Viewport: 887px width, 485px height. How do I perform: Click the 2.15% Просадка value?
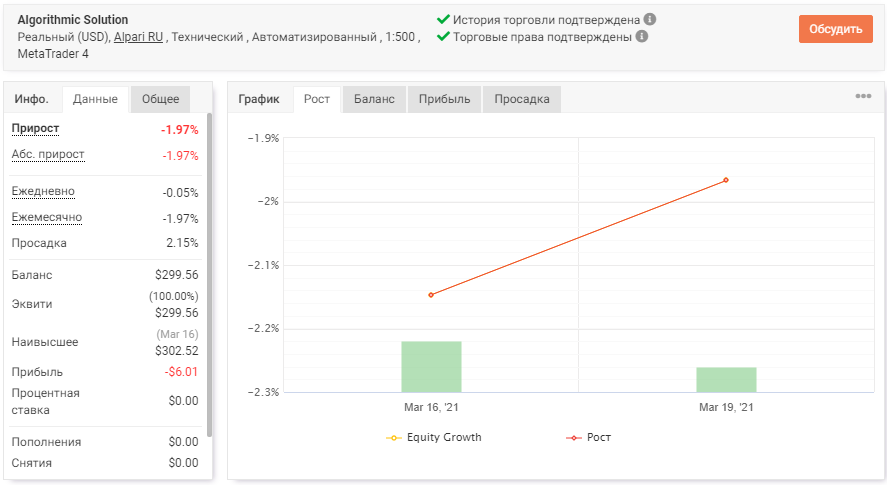coord(182,243)
